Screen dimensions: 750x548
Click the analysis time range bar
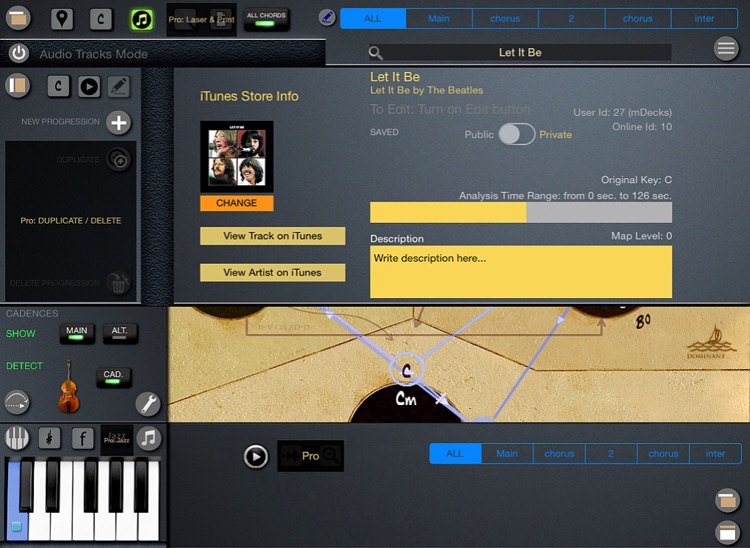coord(521,212)
